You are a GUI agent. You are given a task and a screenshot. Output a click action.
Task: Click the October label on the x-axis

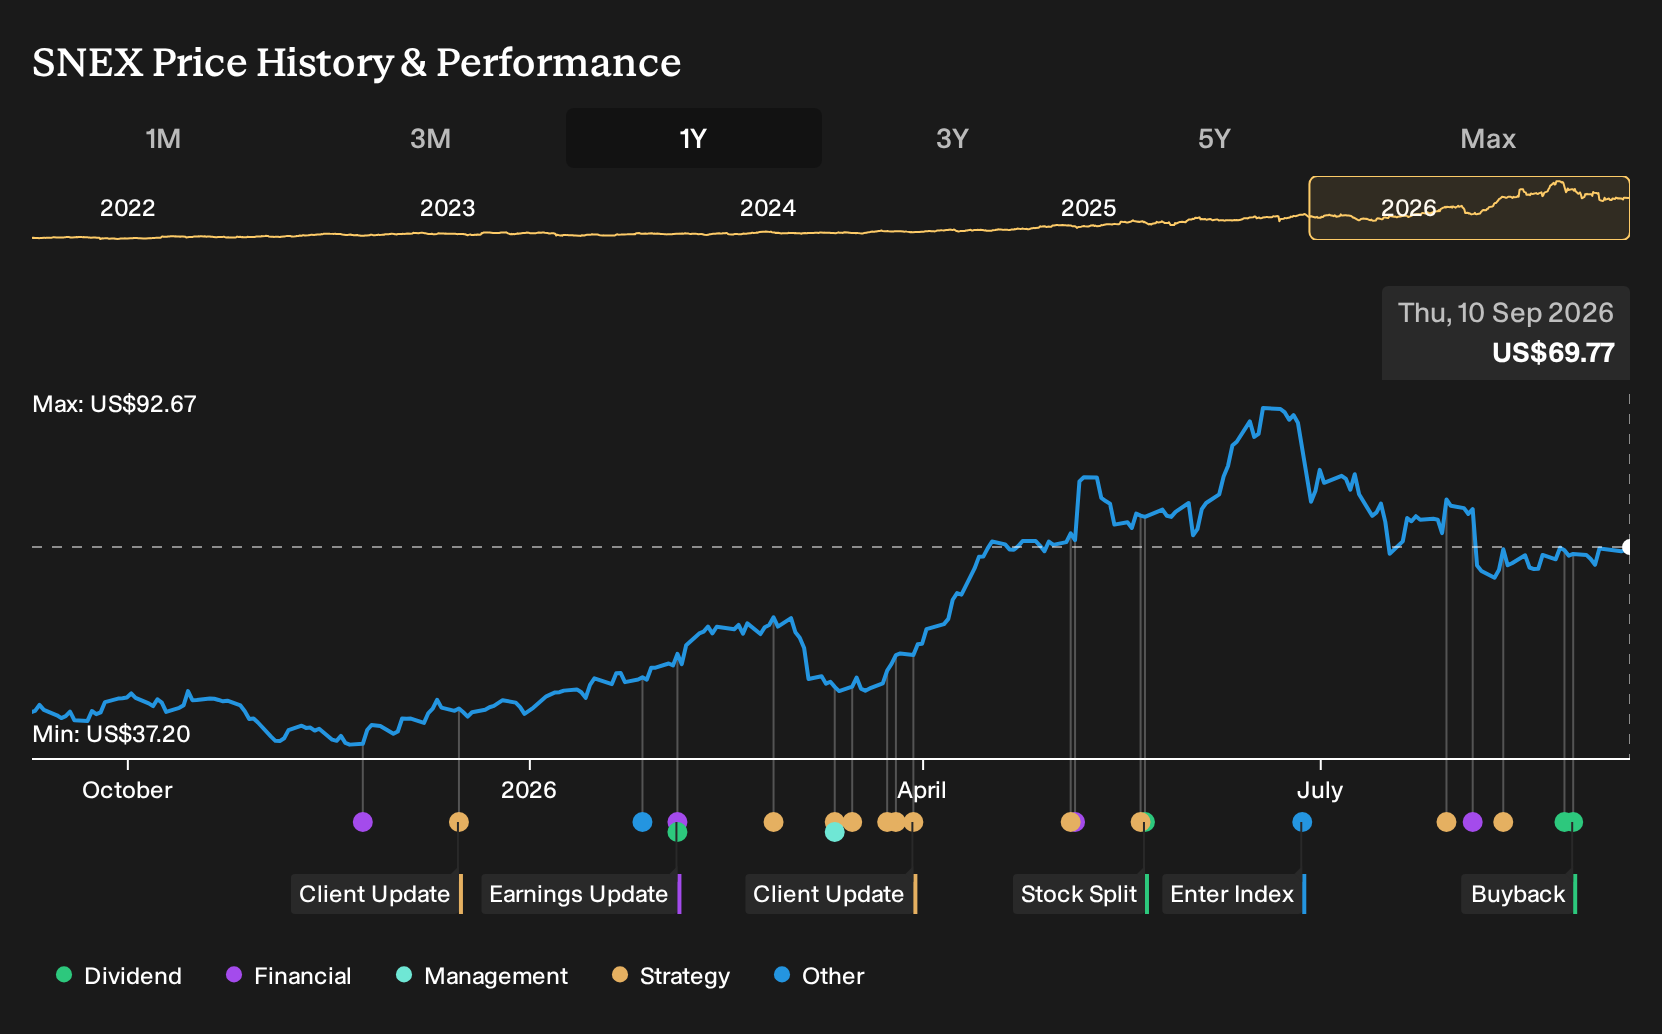pos(127,790)
